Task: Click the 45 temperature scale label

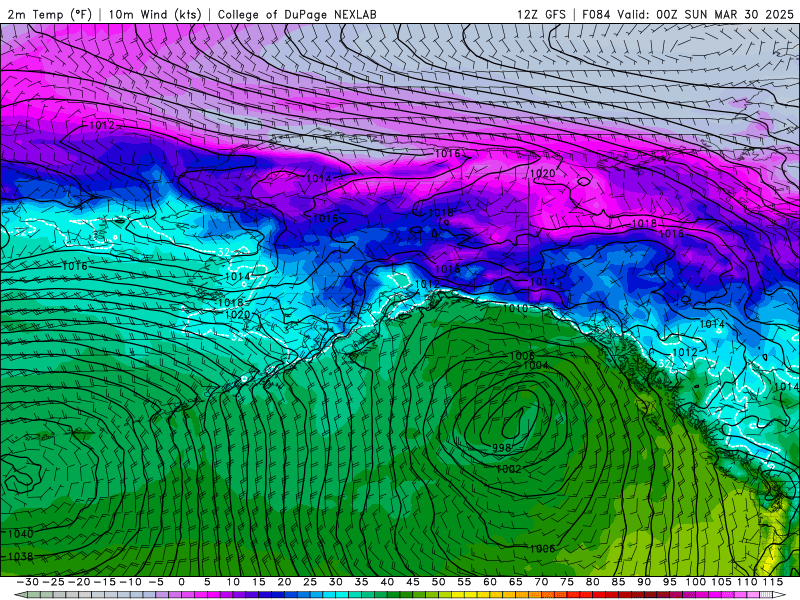Action: 413,582
